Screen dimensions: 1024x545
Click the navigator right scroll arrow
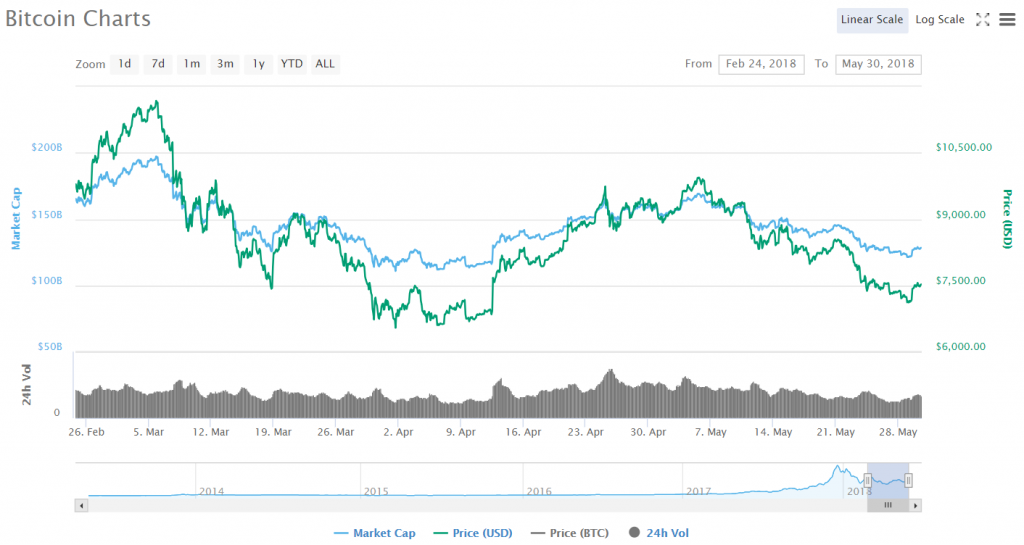(915, 505)
